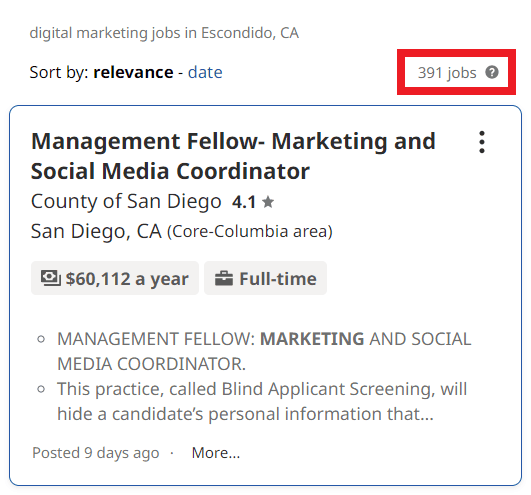Click the Full-time job type tag
The width and height of the screenshot is (531, 495).
pos(266,278)
